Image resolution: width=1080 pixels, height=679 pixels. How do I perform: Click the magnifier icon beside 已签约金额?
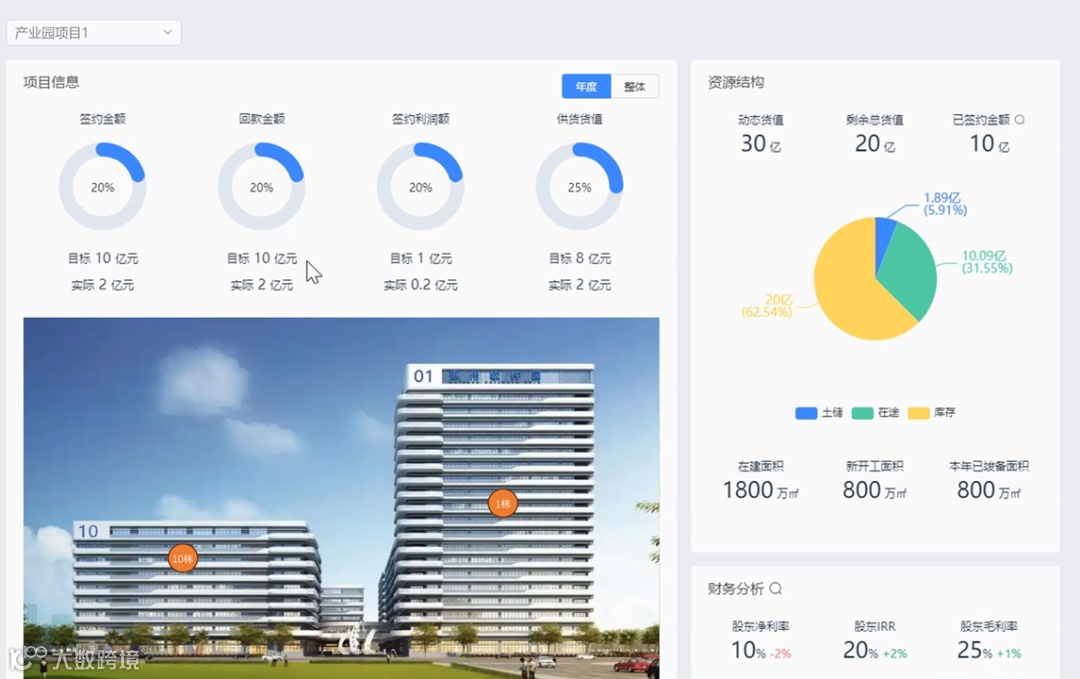click(x=1020, y=119)
